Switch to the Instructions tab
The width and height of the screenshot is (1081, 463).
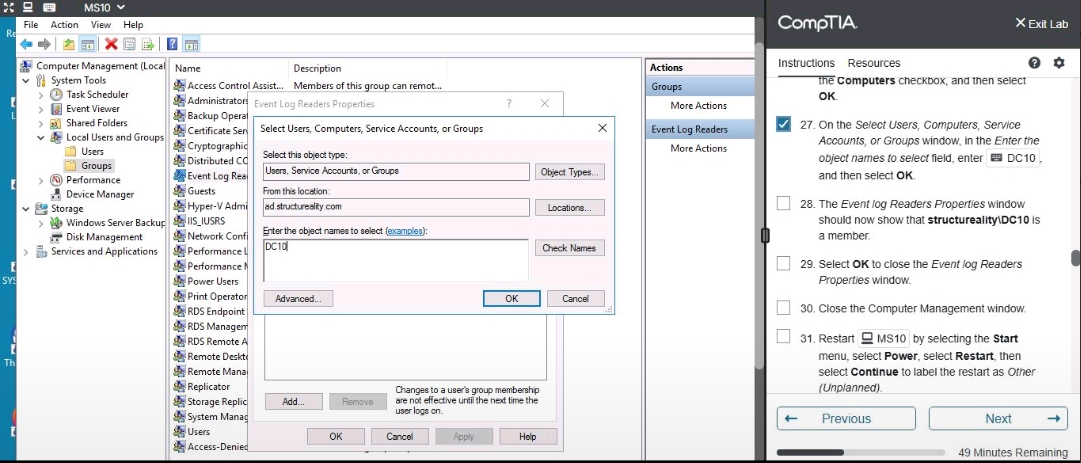806,63
